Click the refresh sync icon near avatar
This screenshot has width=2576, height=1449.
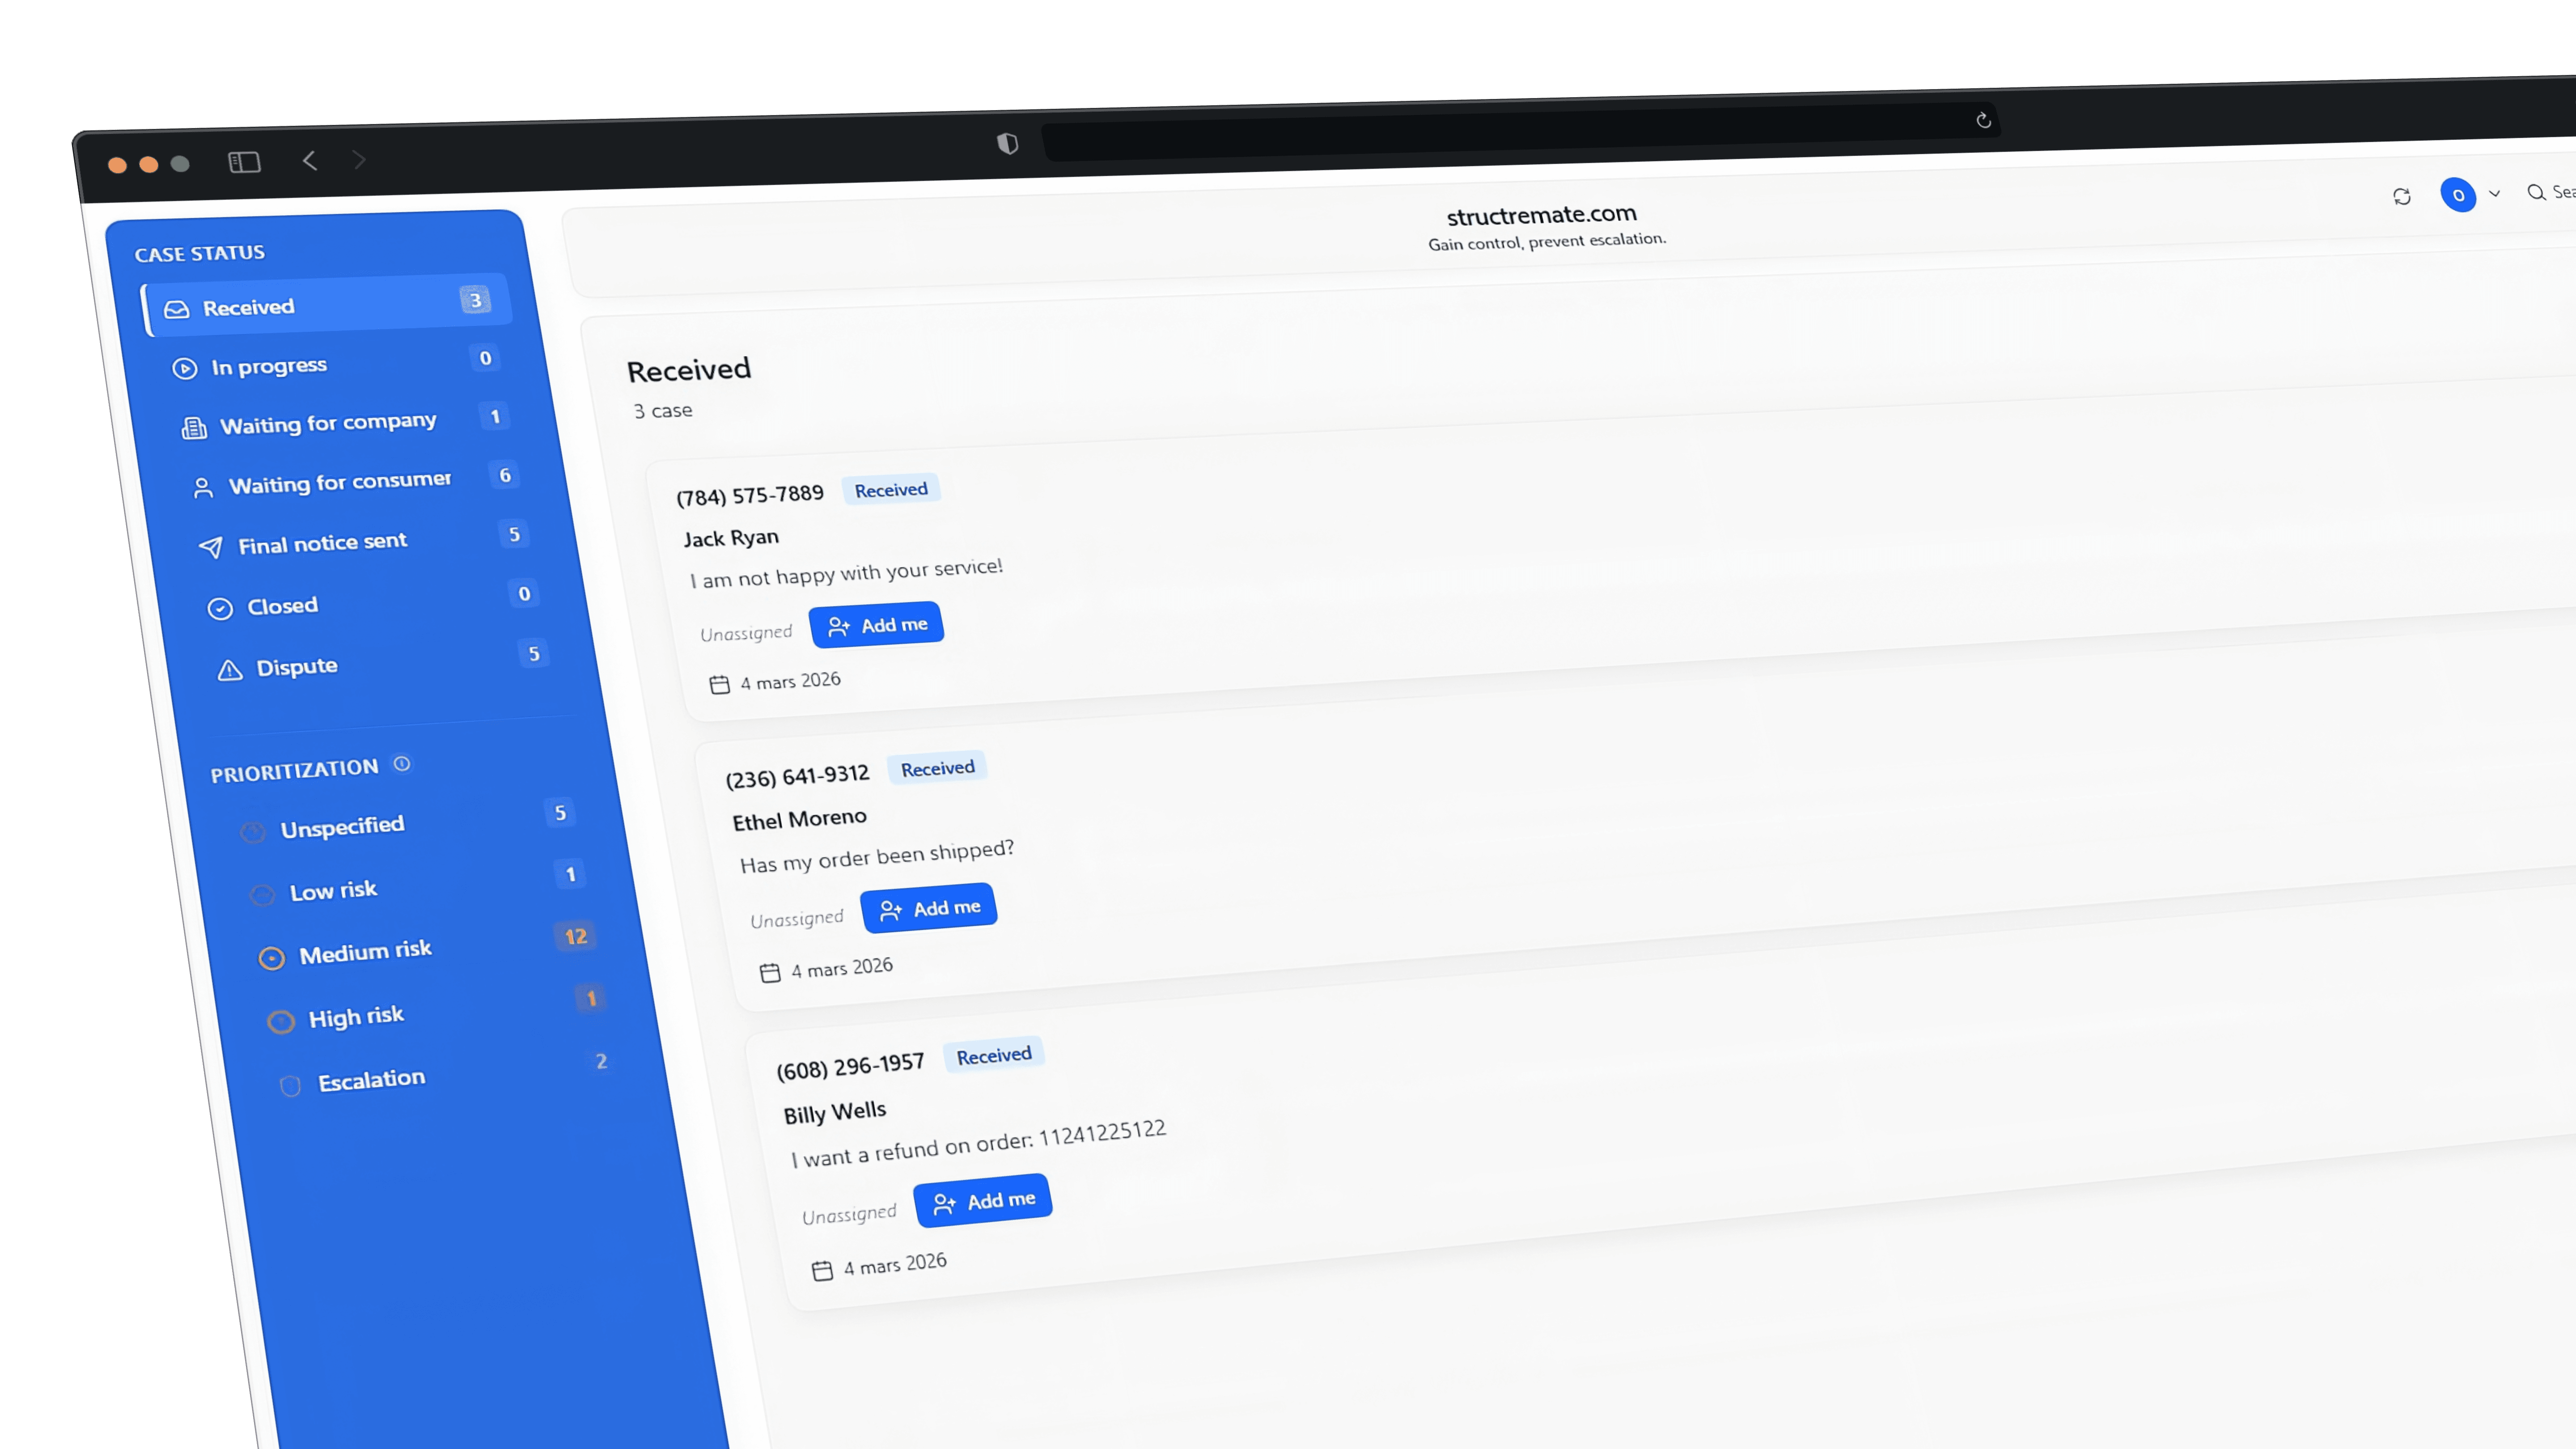pyautogui.click(x=2401, y=197)
